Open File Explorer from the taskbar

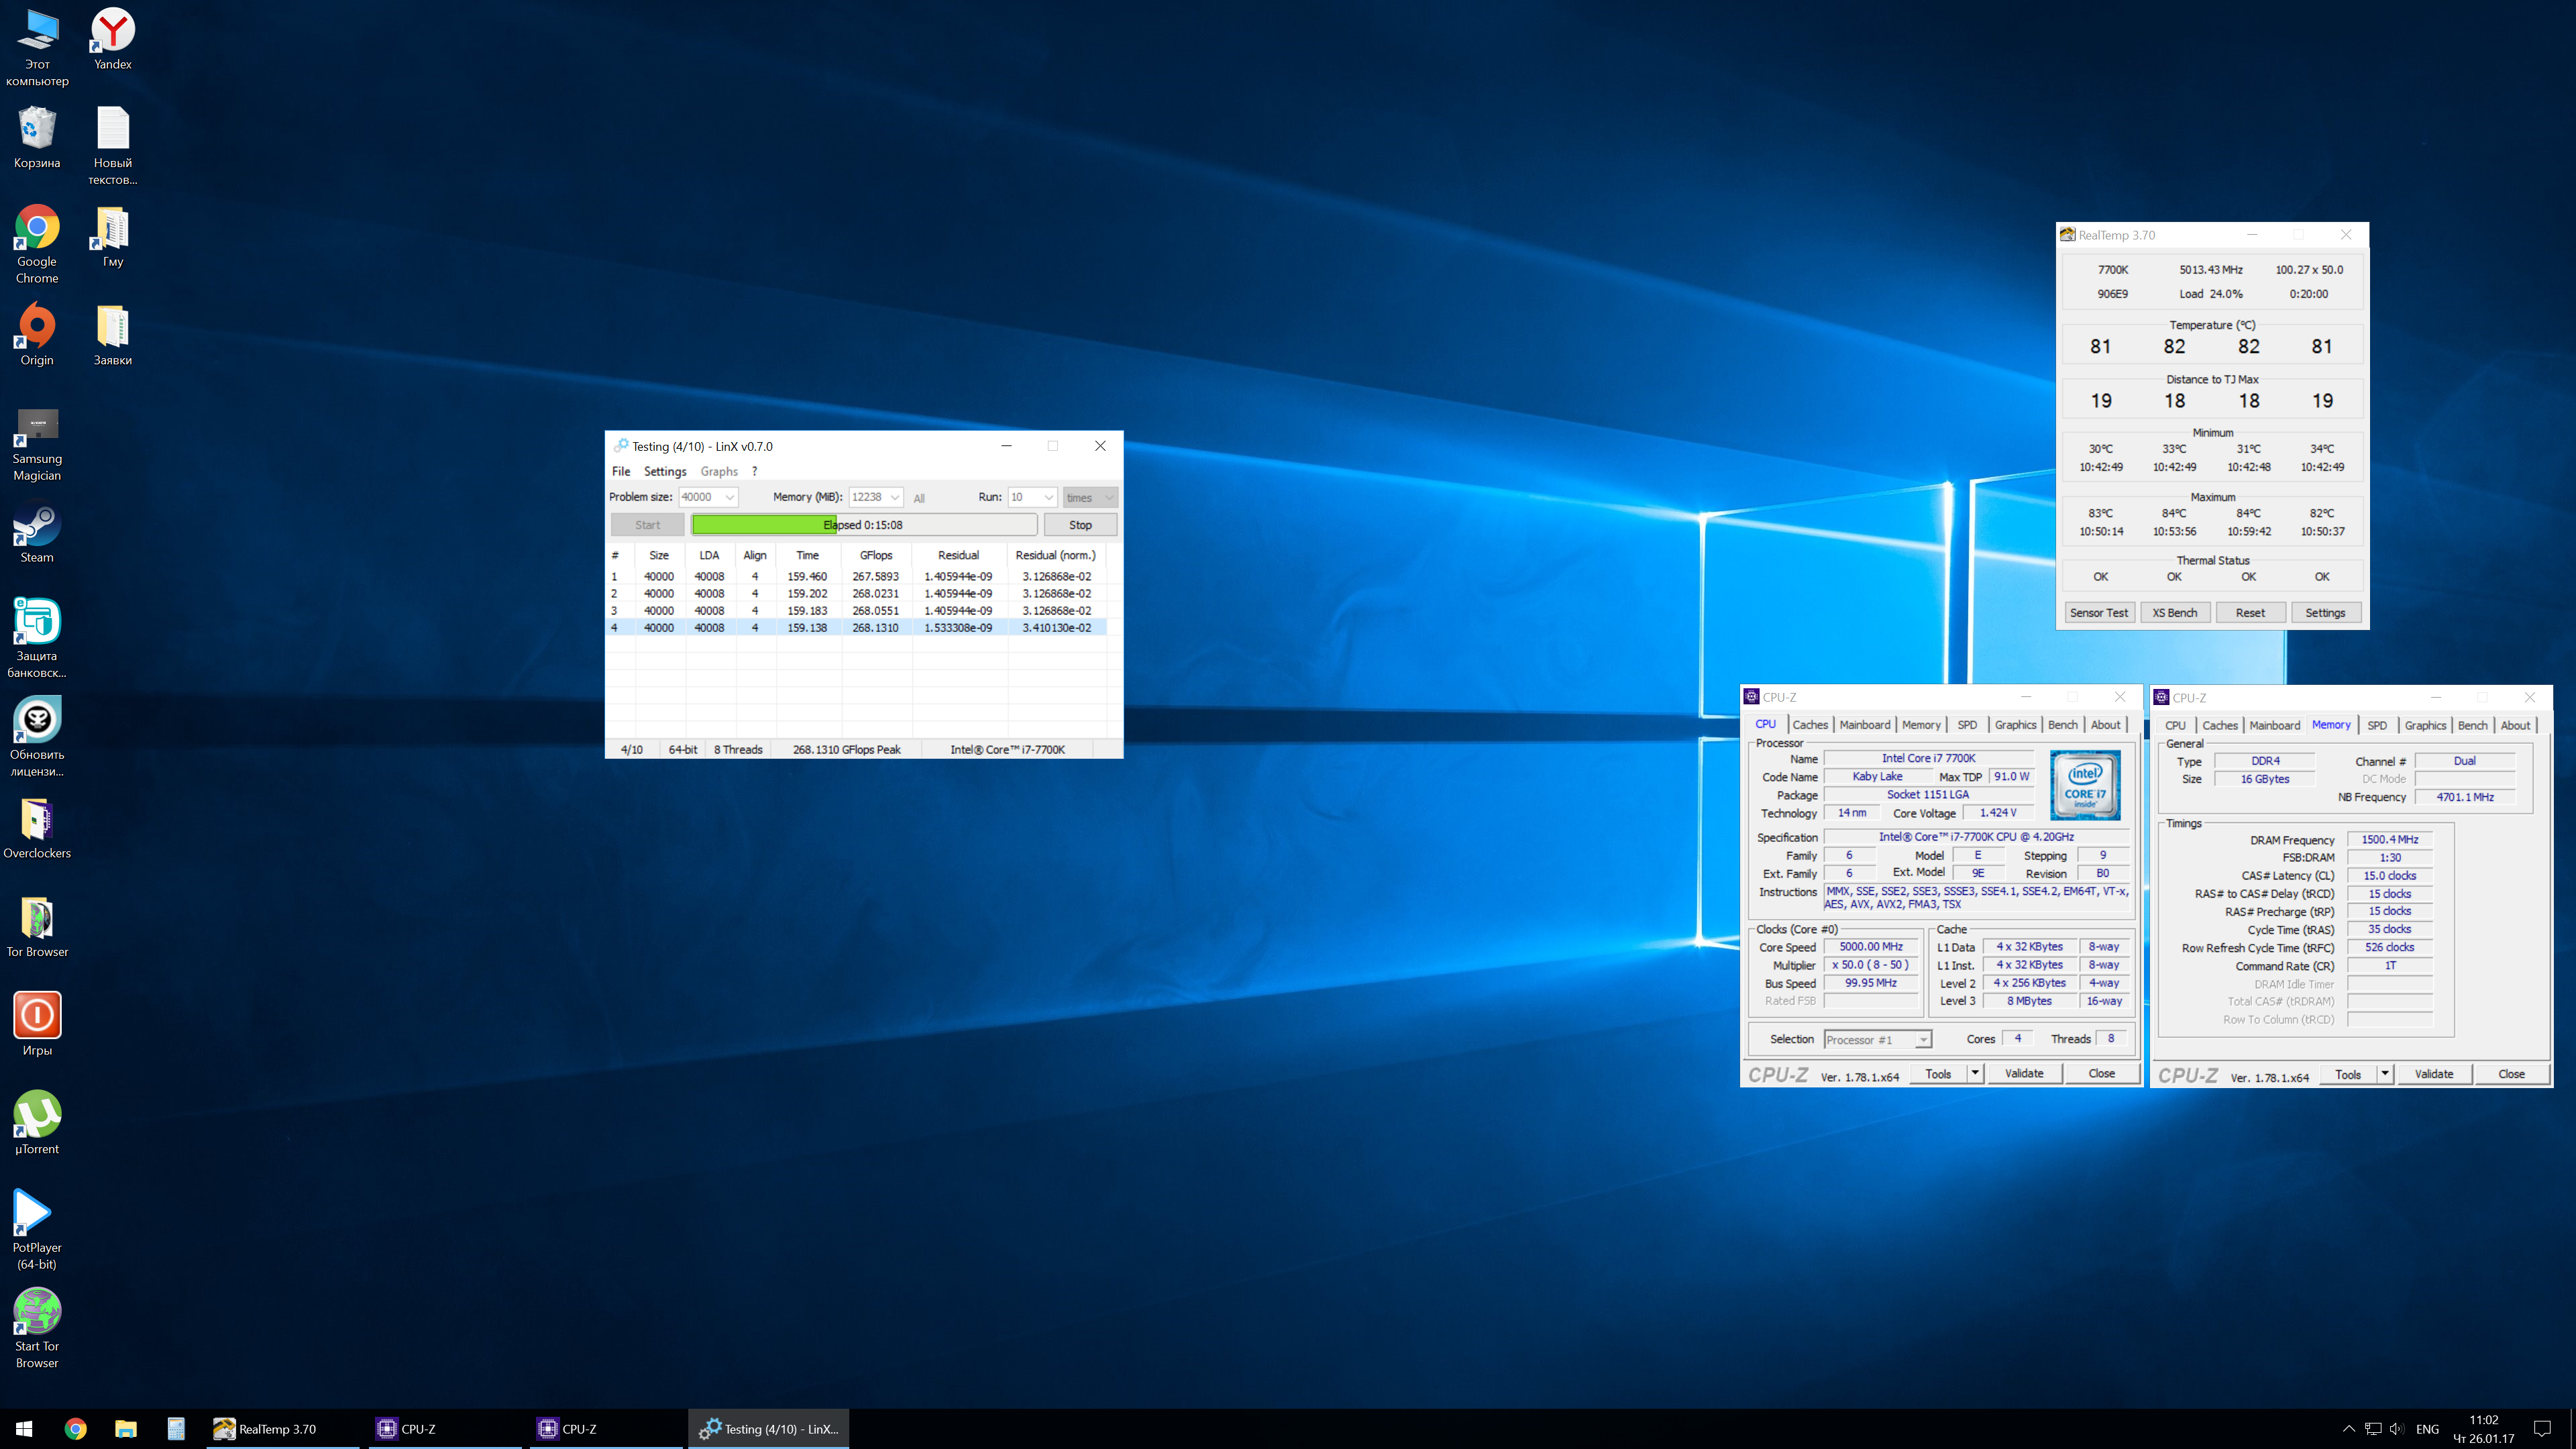click(125, 1429)
